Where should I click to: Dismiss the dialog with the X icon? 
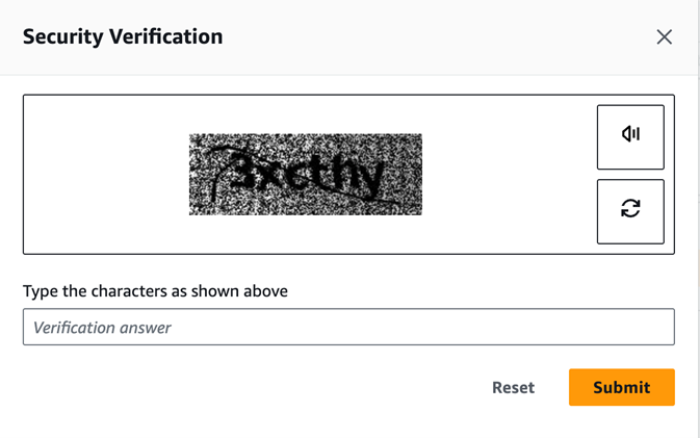664,37
